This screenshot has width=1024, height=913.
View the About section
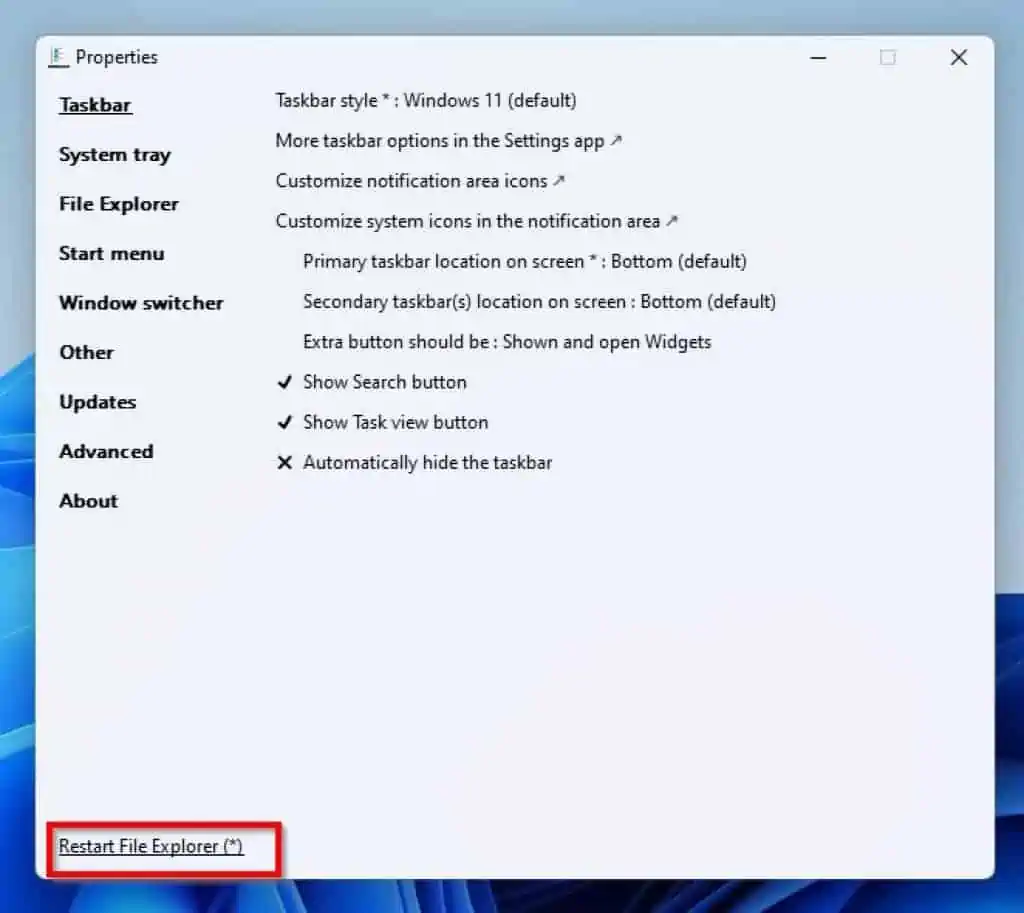[x=88, y=501]
